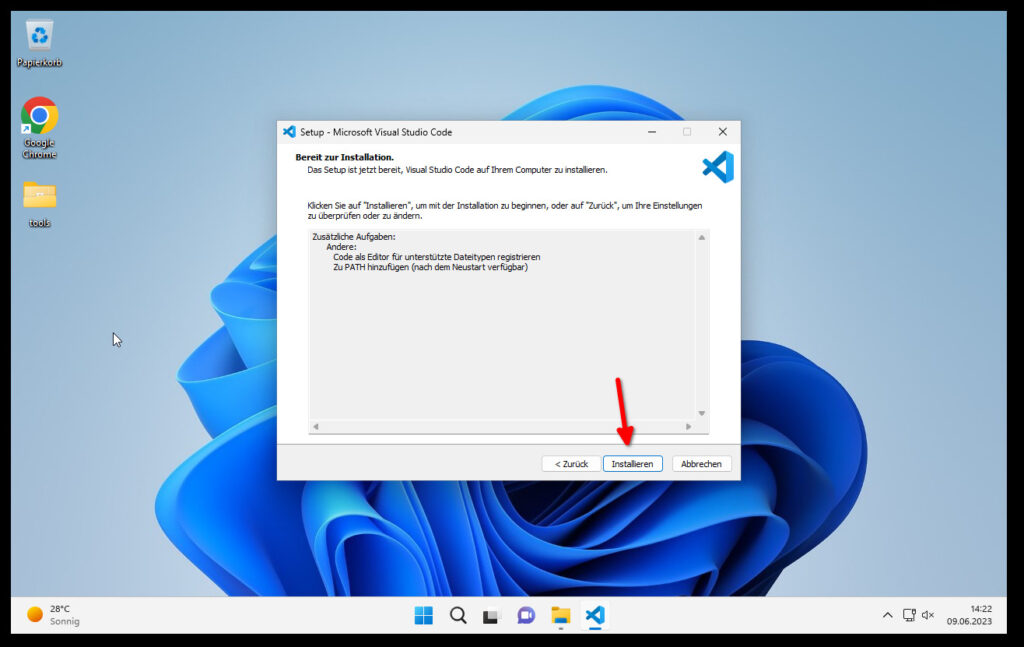The height and width of the screenshot is (647, 1024).
Task: Open the Windows Start menu
Action: [x=424, y=615]
